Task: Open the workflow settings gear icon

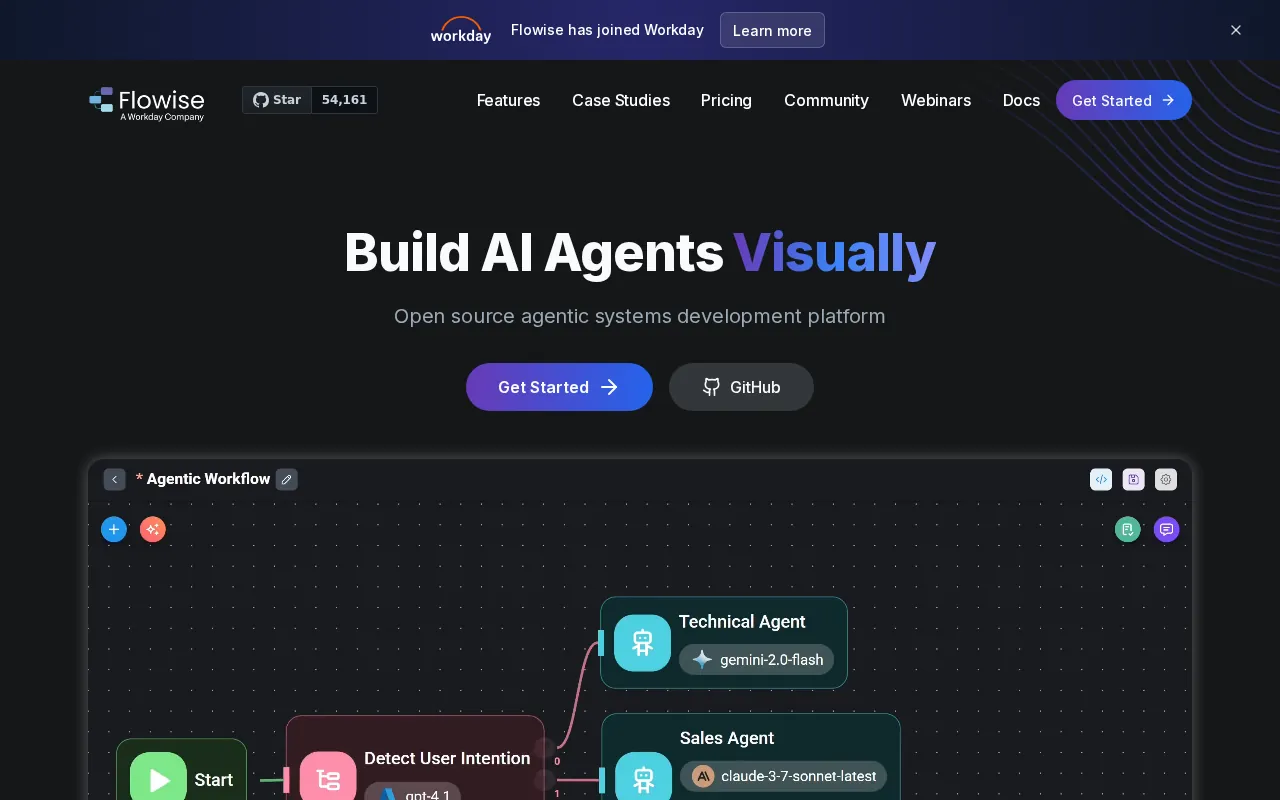Action: 1166,479
